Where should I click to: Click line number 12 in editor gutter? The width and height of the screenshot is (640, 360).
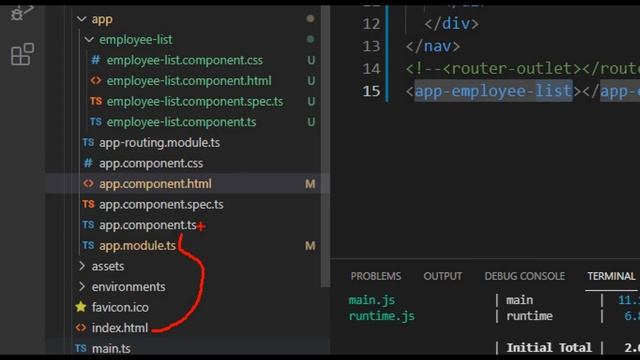[371, 24]
